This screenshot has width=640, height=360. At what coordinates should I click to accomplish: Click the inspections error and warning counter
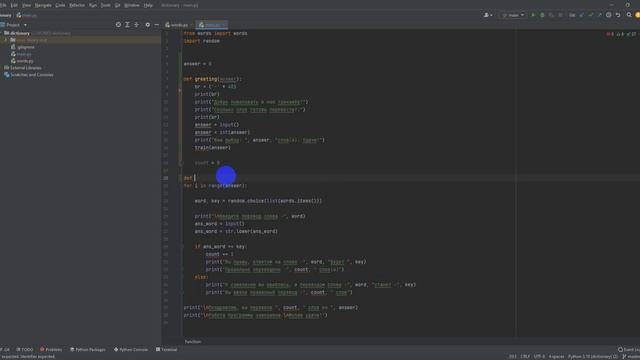pos(621,34)
